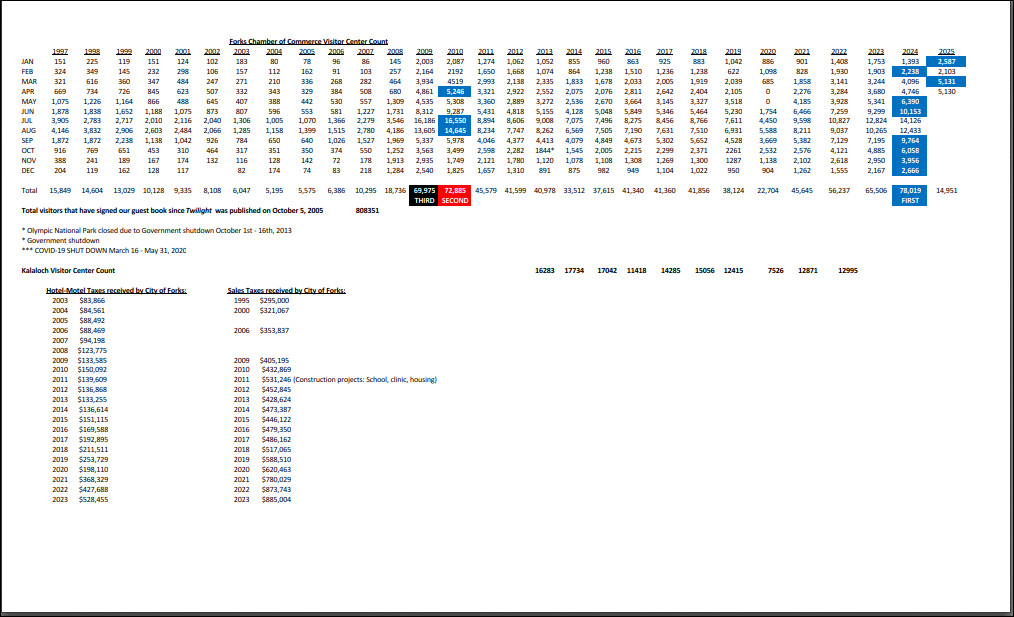The width and height of the screenshot is (1014, 617).
Task: Click the 'Hotel-Motel Taxes received by City of Forks' heading
Action: click(x=116, y=290)
